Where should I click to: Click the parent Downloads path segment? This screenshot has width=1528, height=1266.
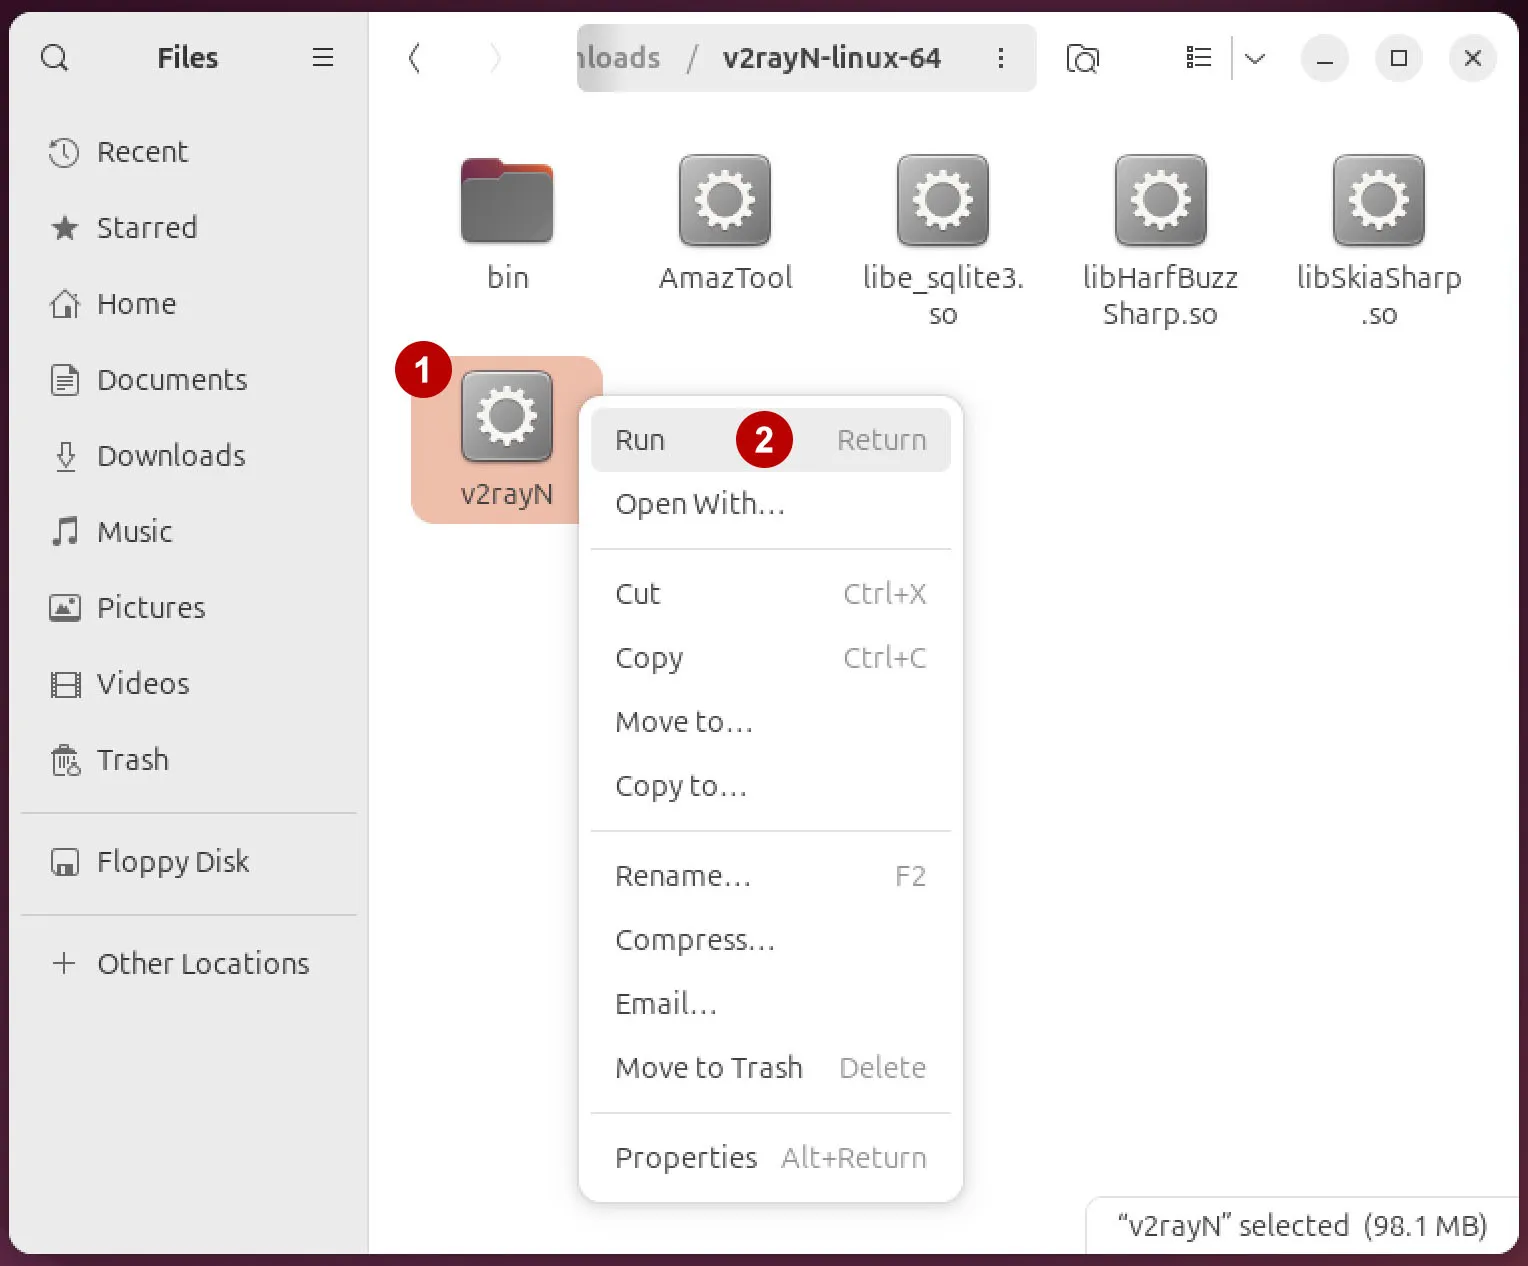click(x=619, y=58)
